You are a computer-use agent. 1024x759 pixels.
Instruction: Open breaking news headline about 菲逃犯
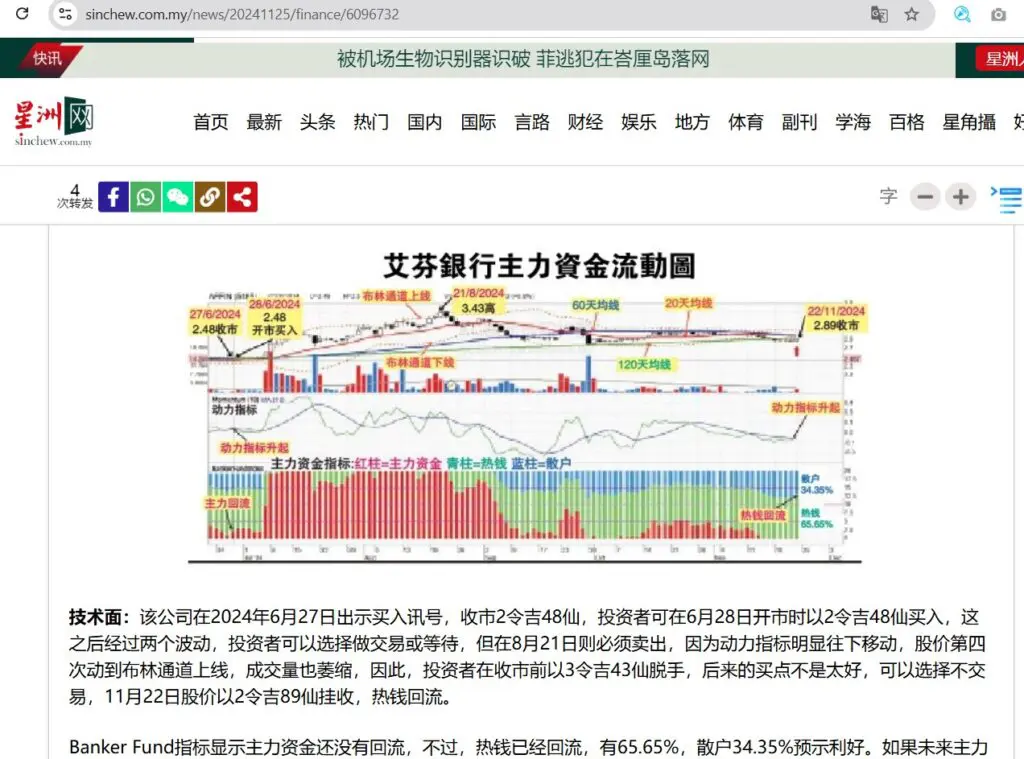pyautogui.click(x=523, y=59)
